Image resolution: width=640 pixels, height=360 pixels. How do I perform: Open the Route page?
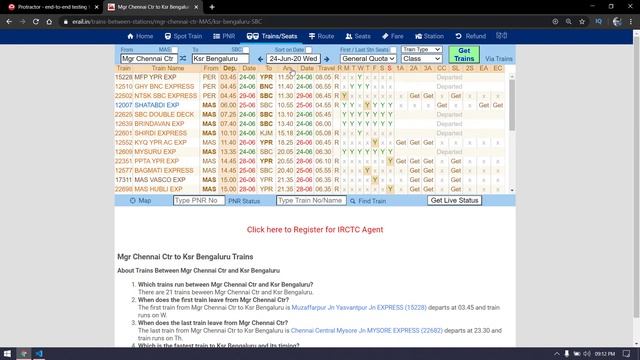(321, 36)
